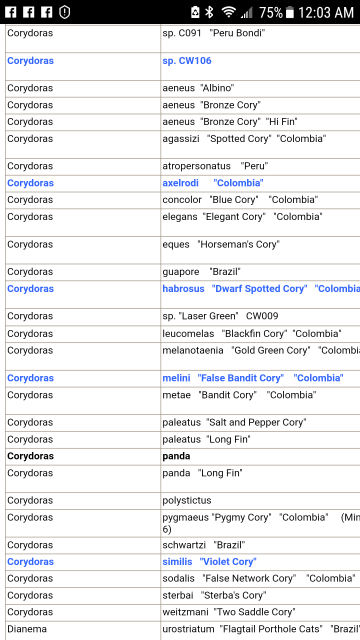Open the sp. CW106 link
Image resolution: width=360 pixels, height=640 pixels.
(187, 61)
